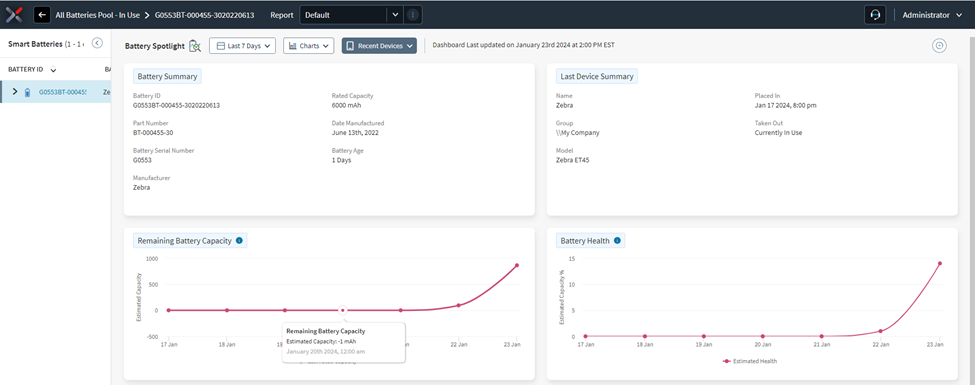
Task: Open the report options menu icon
Action: 412,15
